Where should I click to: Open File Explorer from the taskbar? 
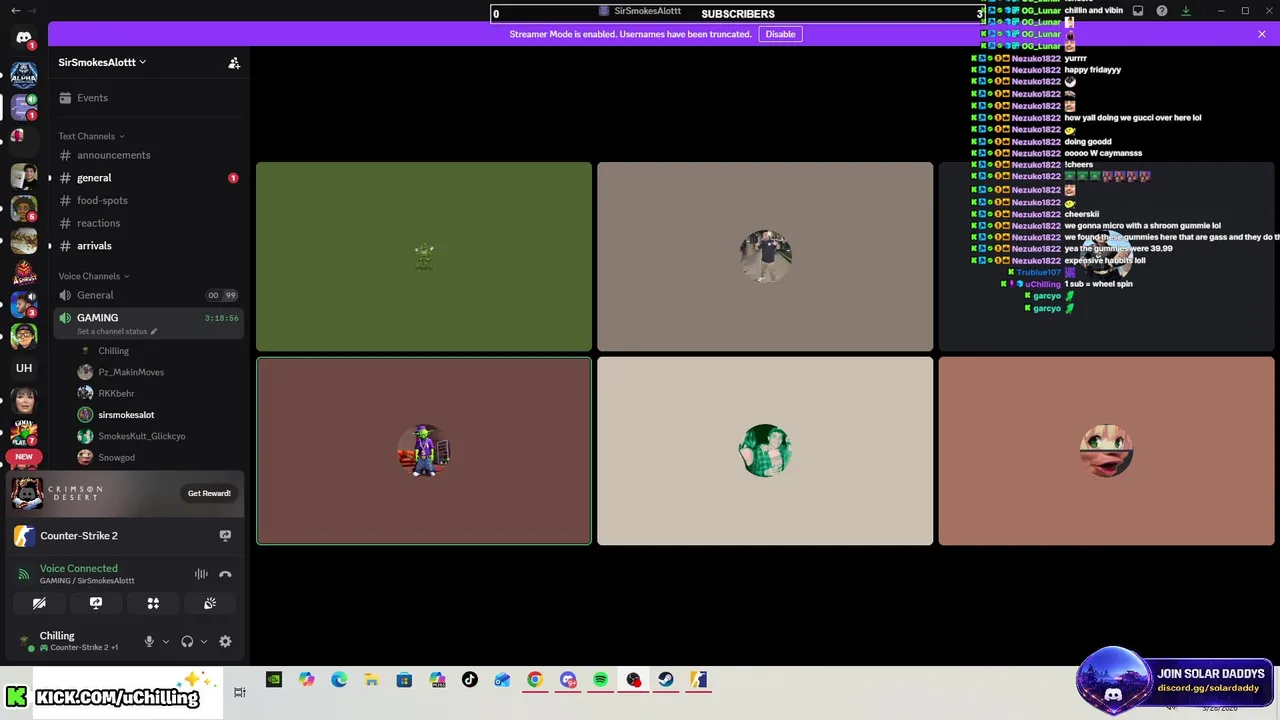point(372,680)
